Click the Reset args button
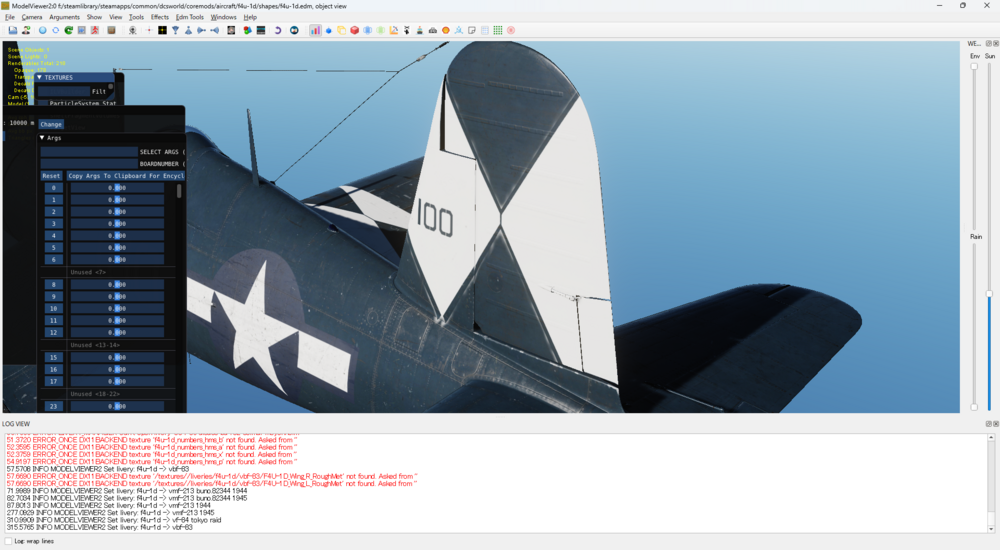The image size is (1000, 550). (52, 175)
